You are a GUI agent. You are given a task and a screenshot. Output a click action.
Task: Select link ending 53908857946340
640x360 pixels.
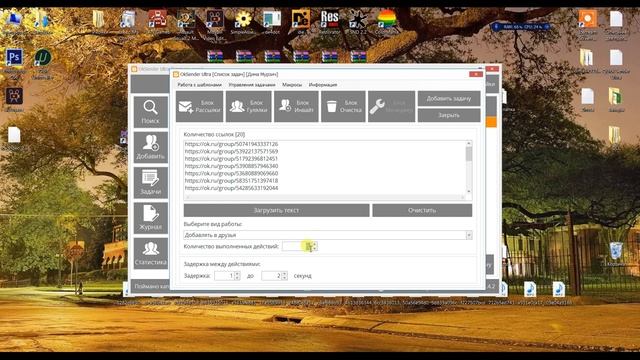point(231,166)
